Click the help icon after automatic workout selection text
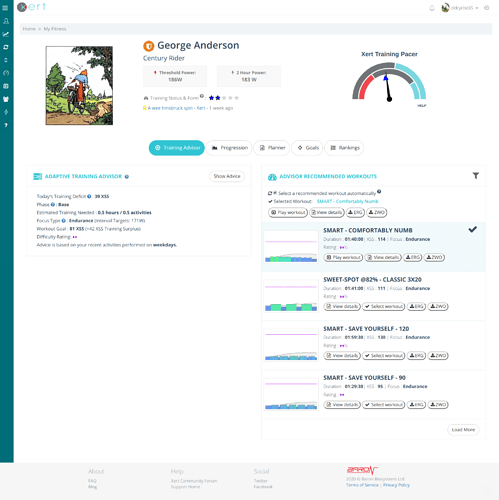This screenshot has height=500, width=499. 379,192
